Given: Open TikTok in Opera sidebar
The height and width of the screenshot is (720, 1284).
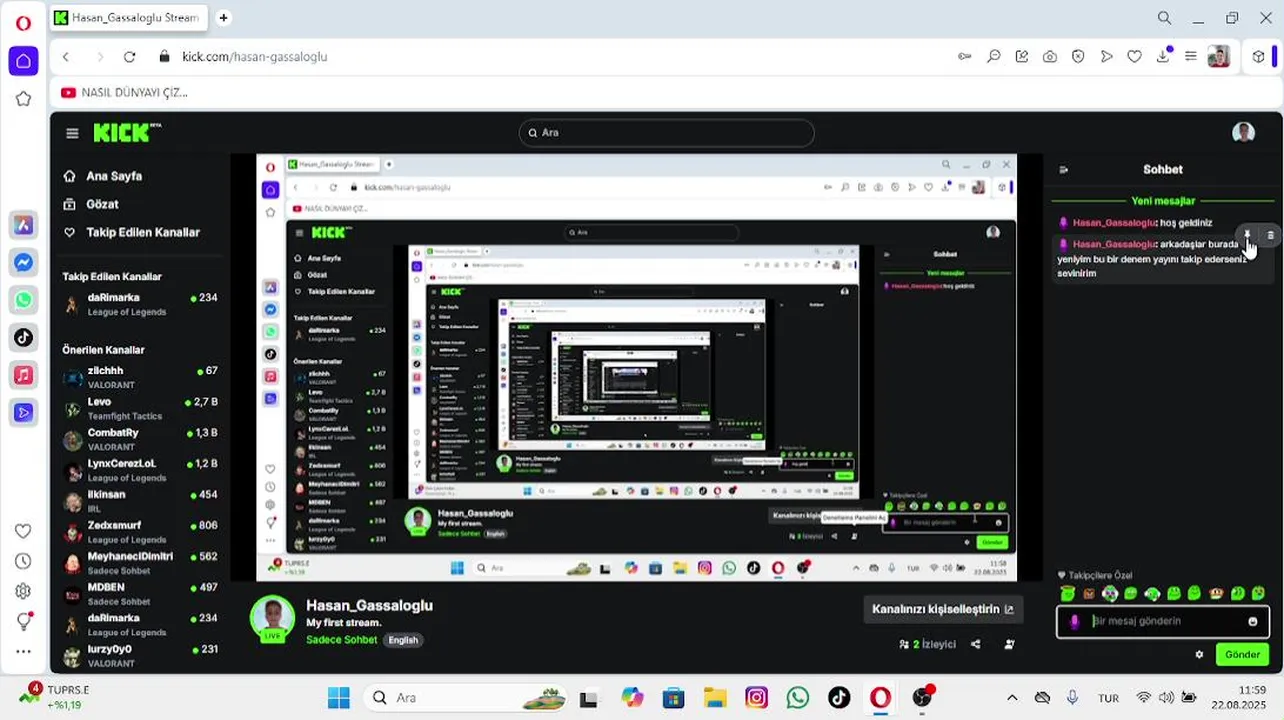Looking at the screenshot, I should click(x=23, y=337).
